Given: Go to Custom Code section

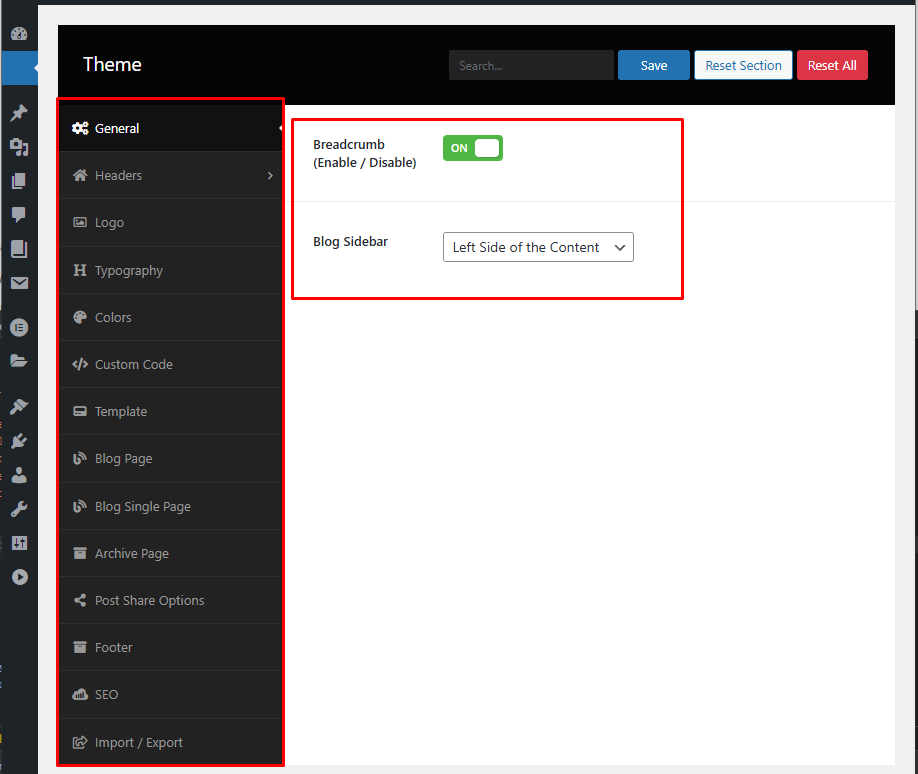Looking at the screenshot, I should (x=133, y=365).
